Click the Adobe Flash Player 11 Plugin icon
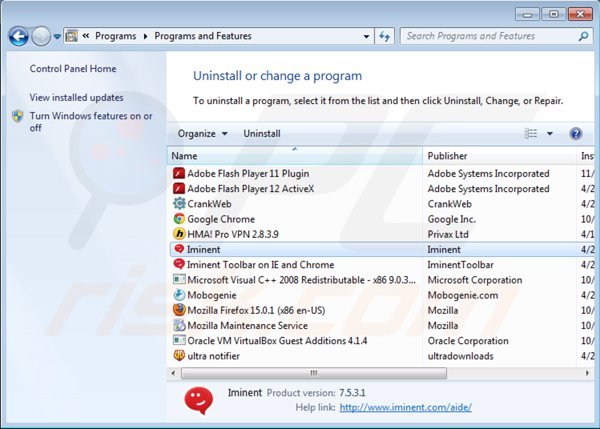The image size is (600, 429). click(x=179, y=173)
